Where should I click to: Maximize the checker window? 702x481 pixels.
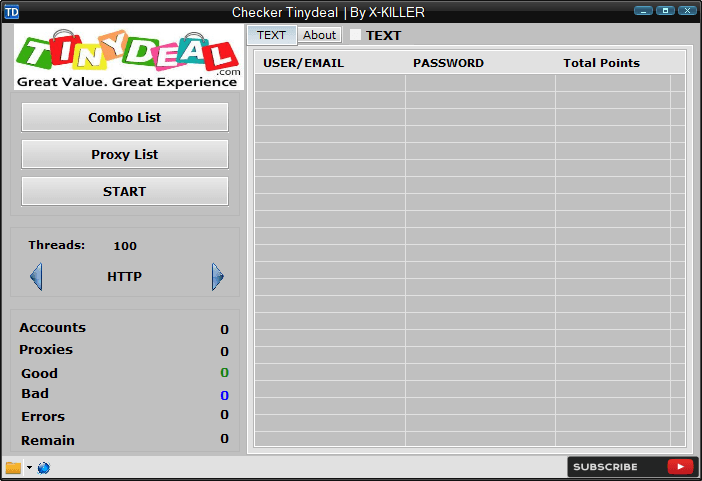(x=665, y=11)
